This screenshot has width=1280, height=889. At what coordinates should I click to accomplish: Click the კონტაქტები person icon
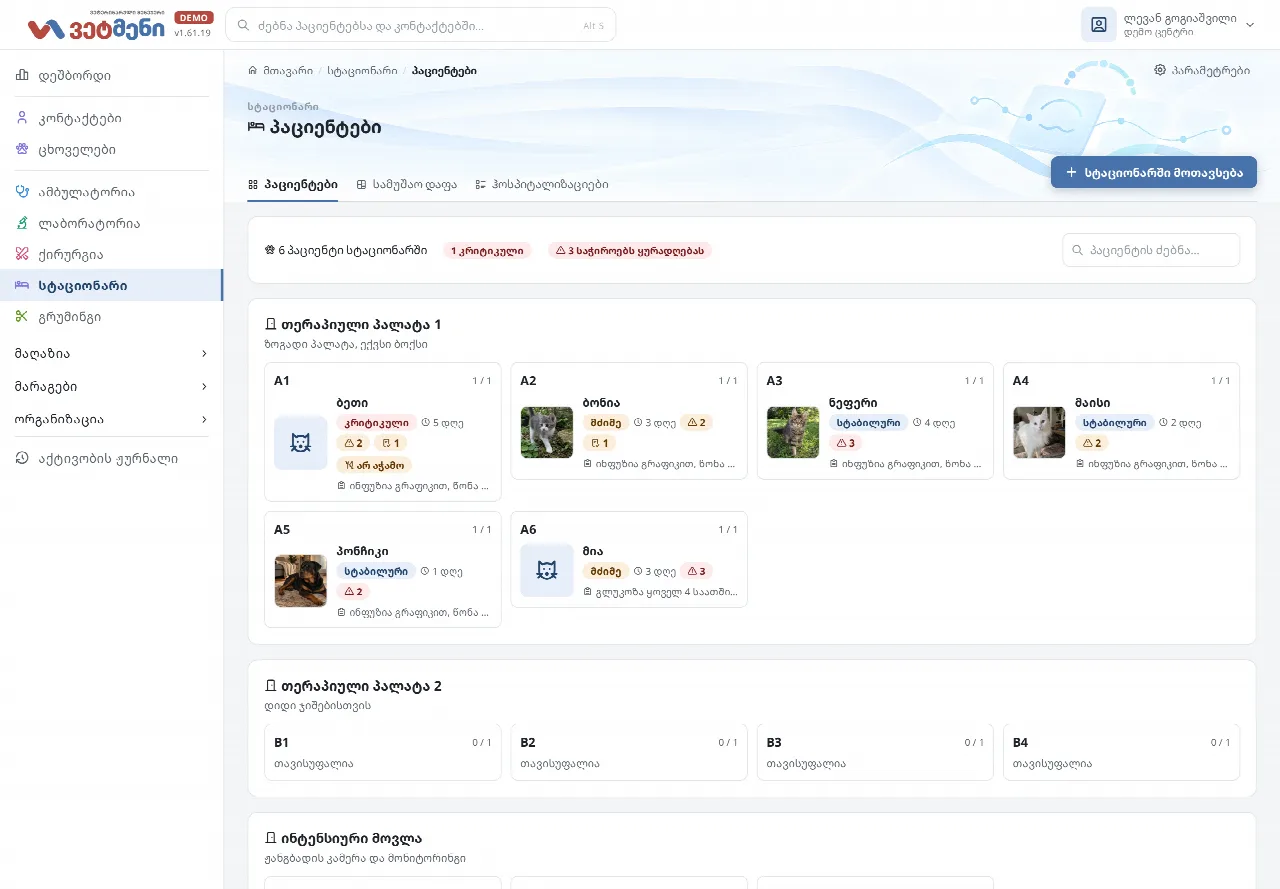[x=22, y=118]
